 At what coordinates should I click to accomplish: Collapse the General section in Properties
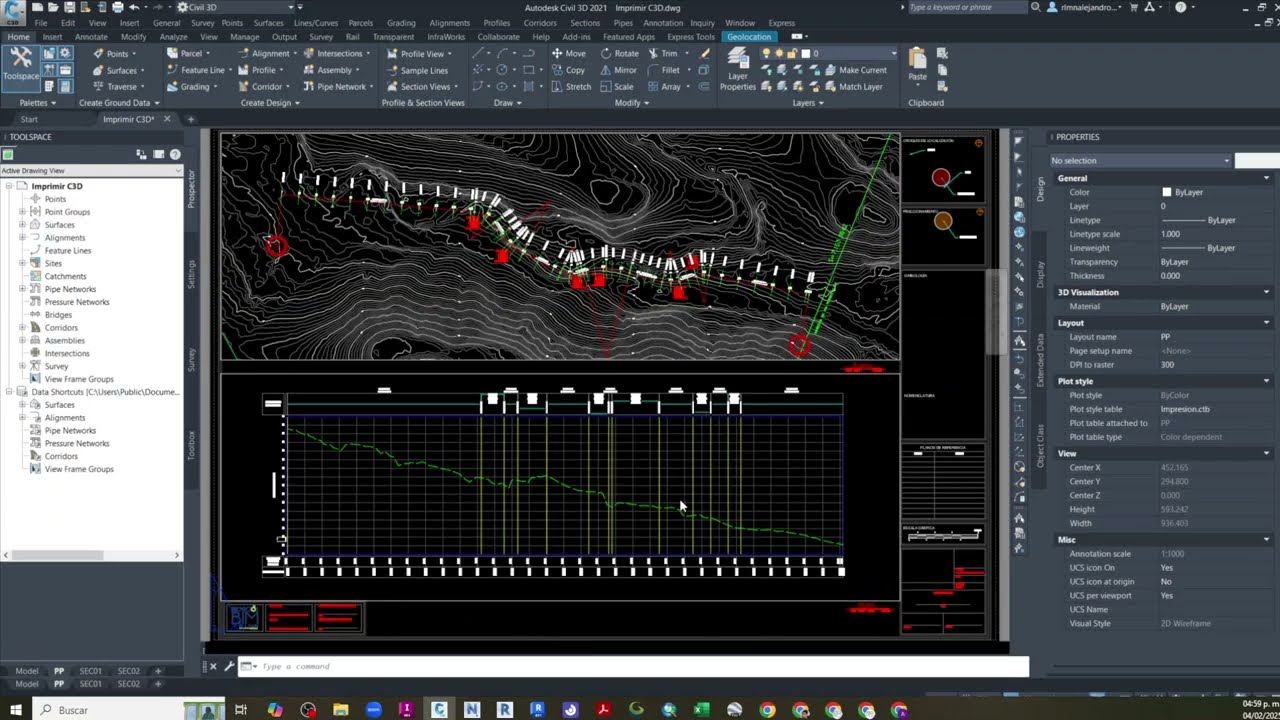pos(1266,178)
